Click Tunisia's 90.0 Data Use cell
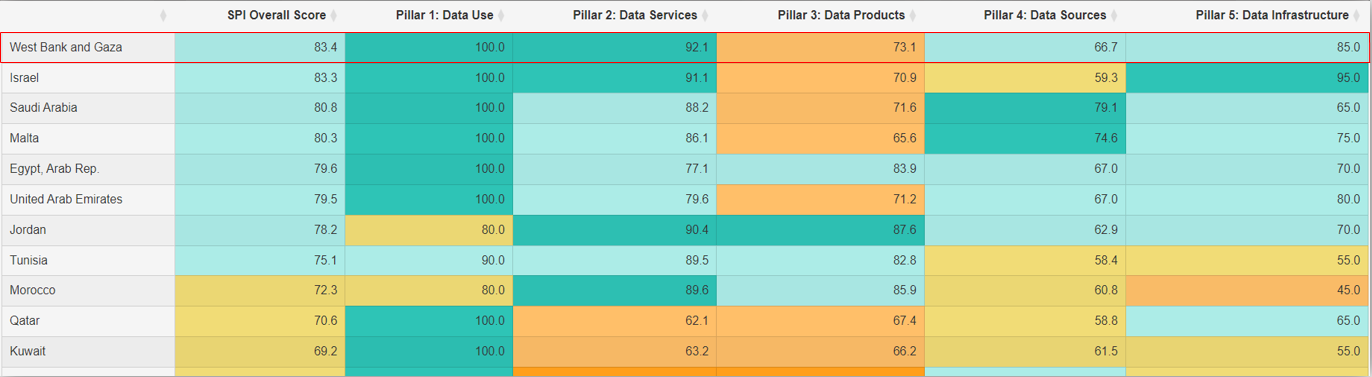Image resolution: width=1372 pixels, height=377 pixels. pos(429,260)
